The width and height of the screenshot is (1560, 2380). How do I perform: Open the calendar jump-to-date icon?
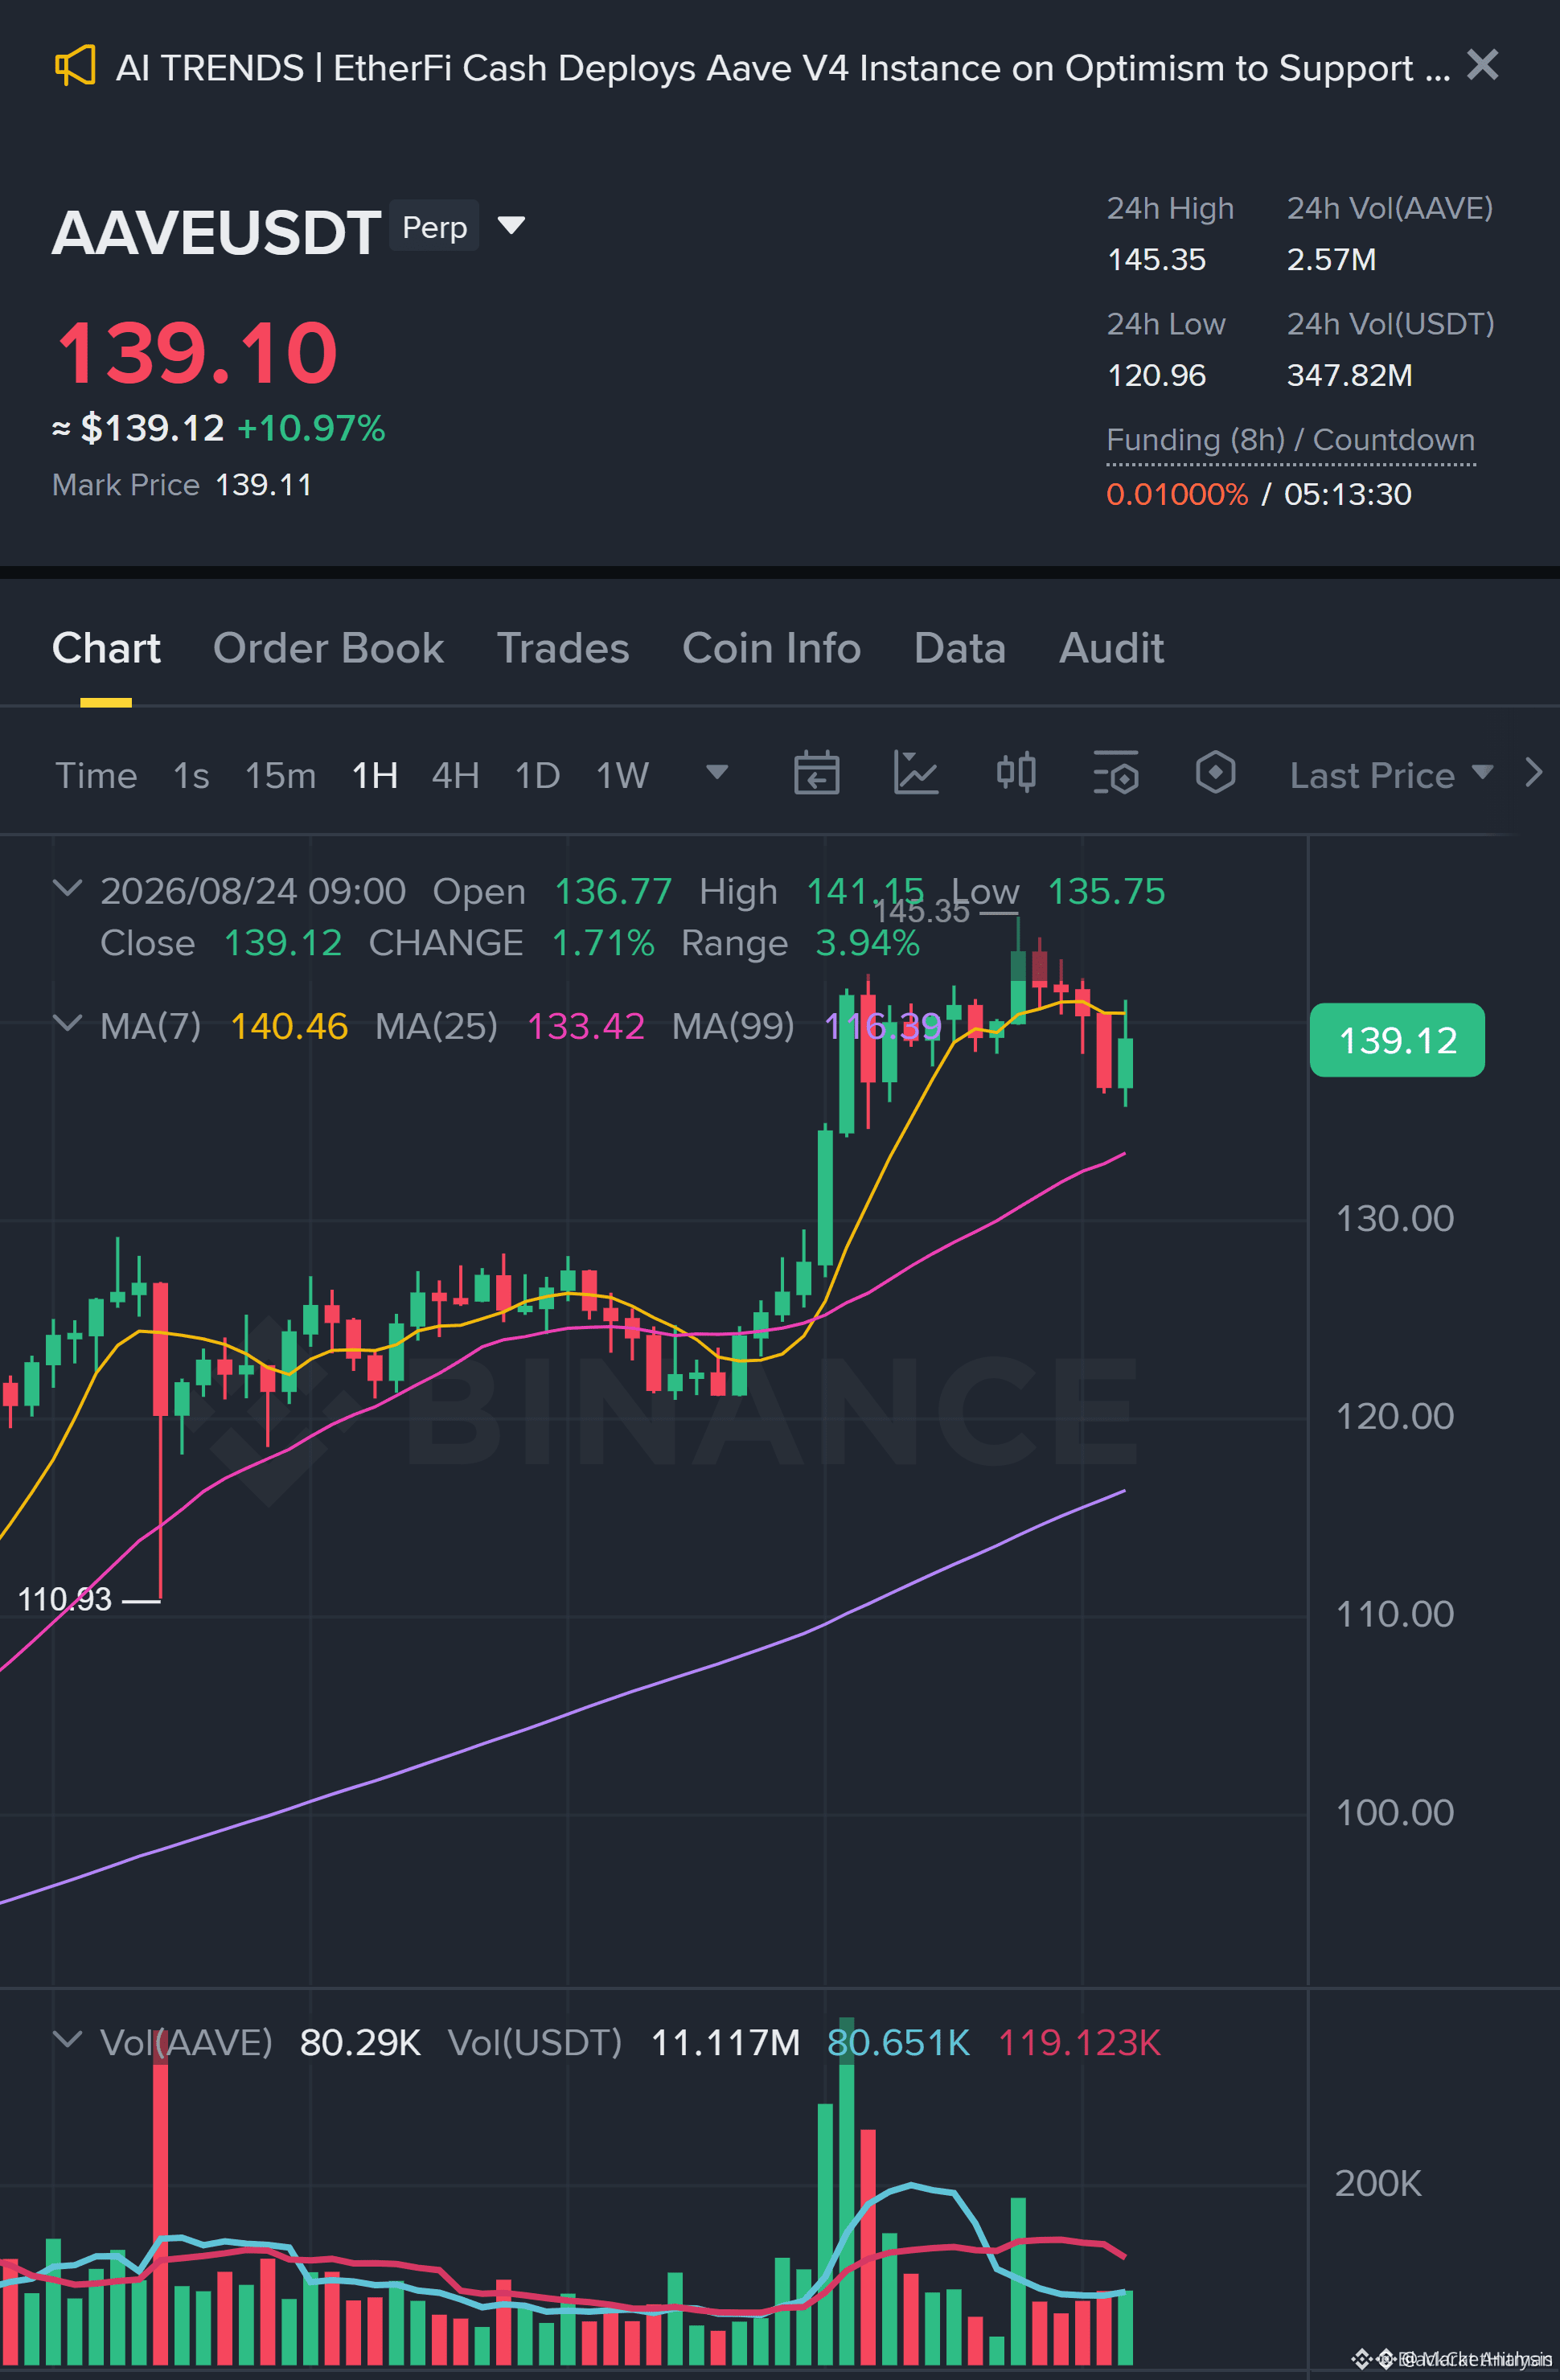[816, 773]
